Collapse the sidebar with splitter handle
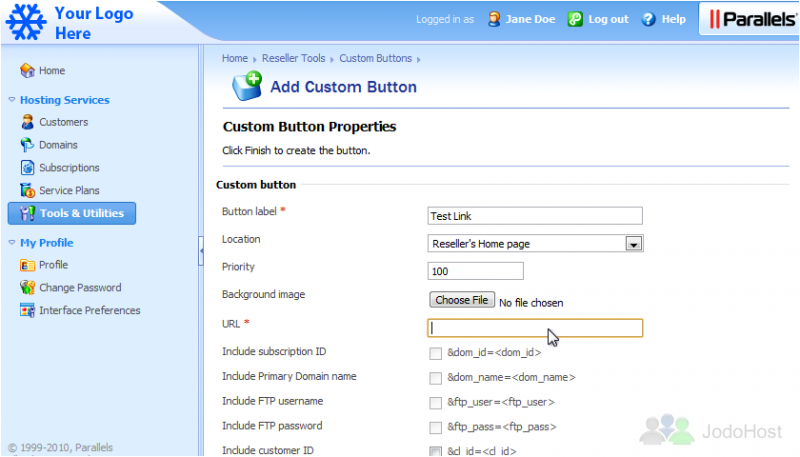The width and height of the screenshot is (800, 457). click(201, 251)
